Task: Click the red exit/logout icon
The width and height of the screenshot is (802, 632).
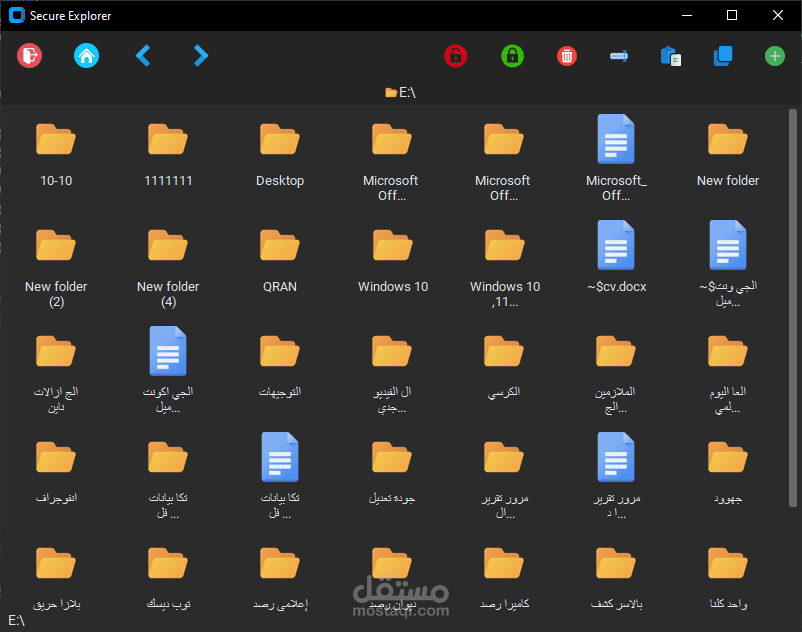Action: (x=29, y=56)
